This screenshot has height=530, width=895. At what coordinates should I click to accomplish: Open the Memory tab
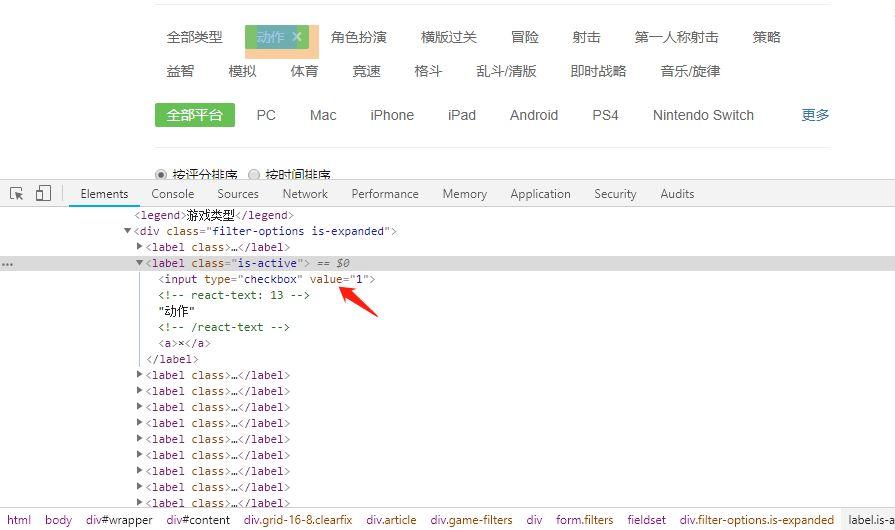tap(465, 194)
